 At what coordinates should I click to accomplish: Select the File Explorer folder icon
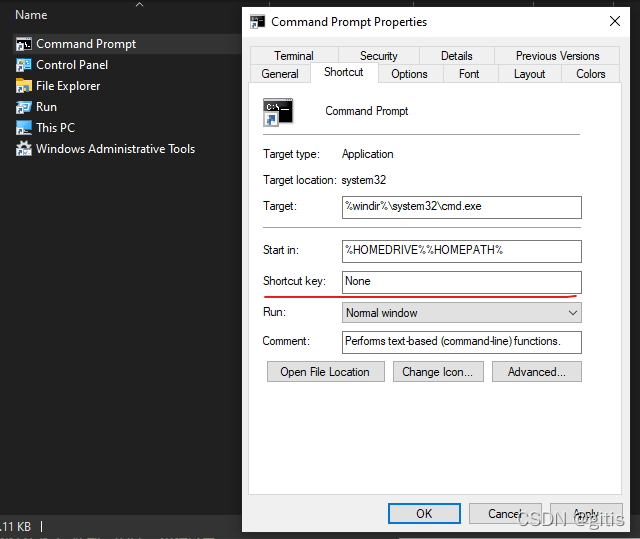pyautogui.click(x=24, y=86)
